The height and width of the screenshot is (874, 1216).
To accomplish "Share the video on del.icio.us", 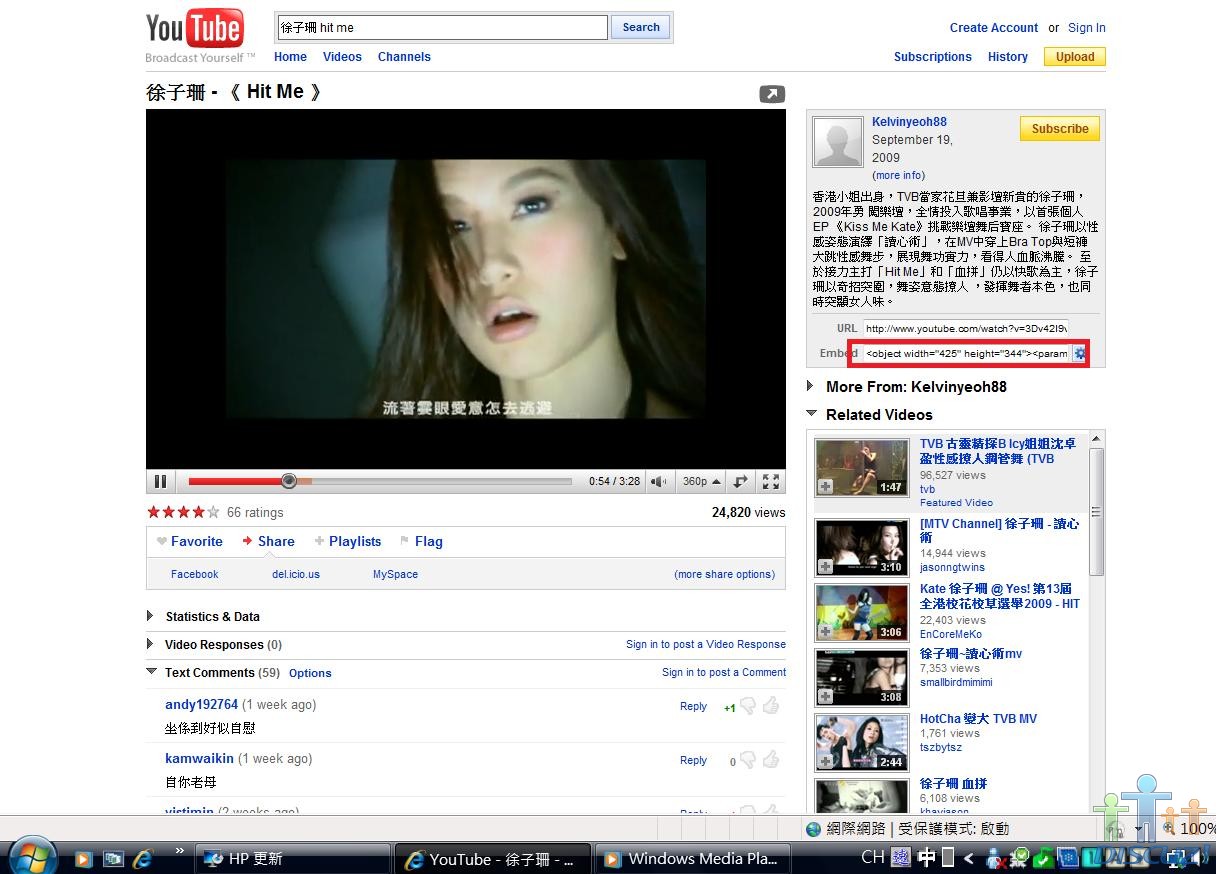I will [x=296, y=574].
